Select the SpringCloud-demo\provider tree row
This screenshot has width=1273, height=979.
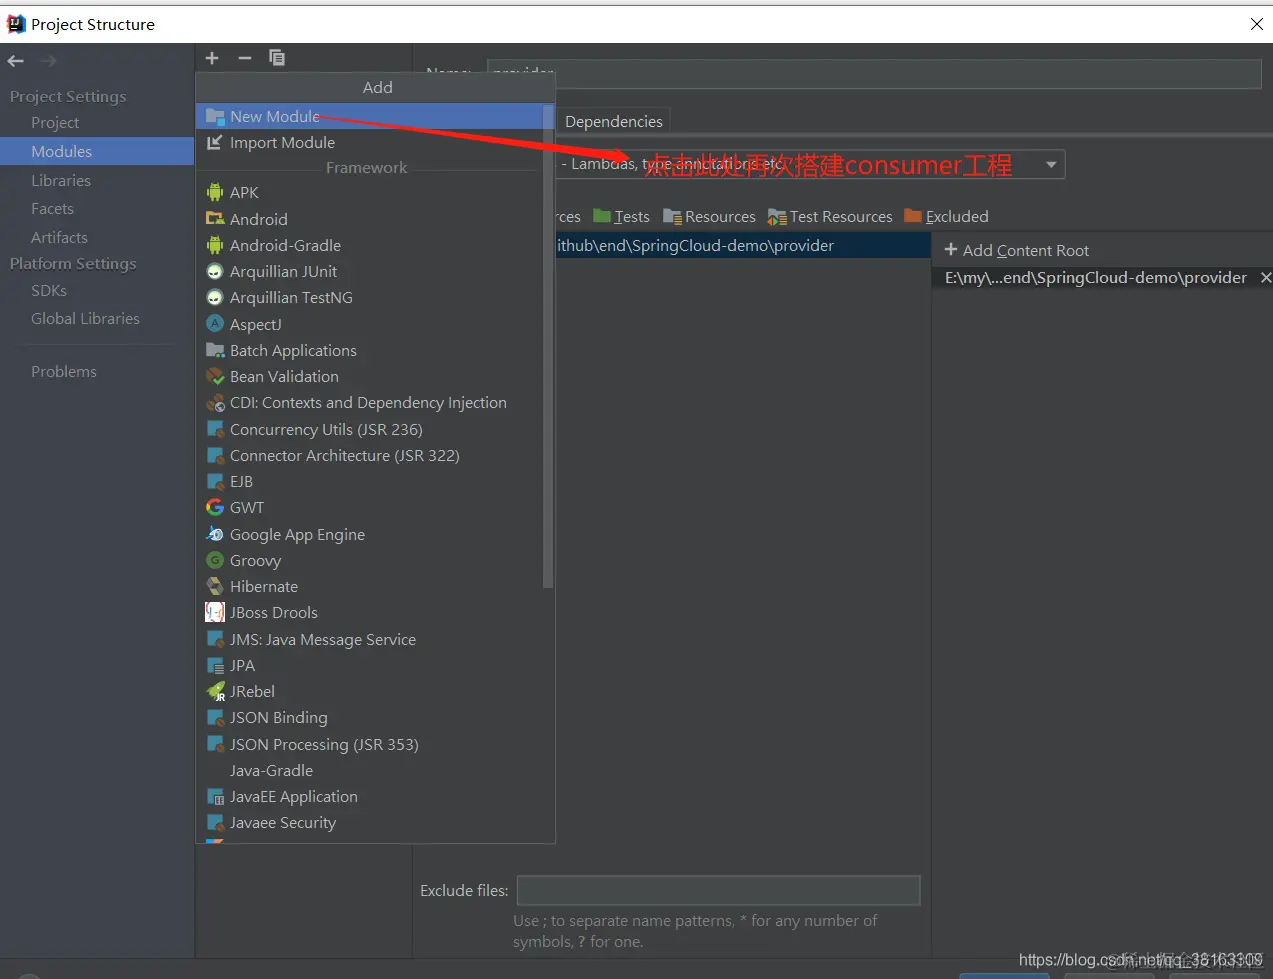743,245
